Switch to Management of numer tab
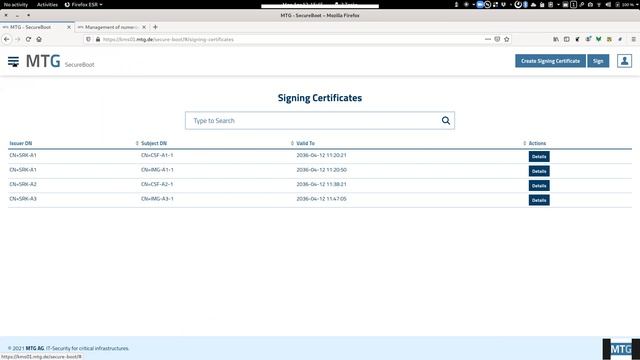This screenshot has height=360, width=640. pyautogui.click(x=111, y=27)
